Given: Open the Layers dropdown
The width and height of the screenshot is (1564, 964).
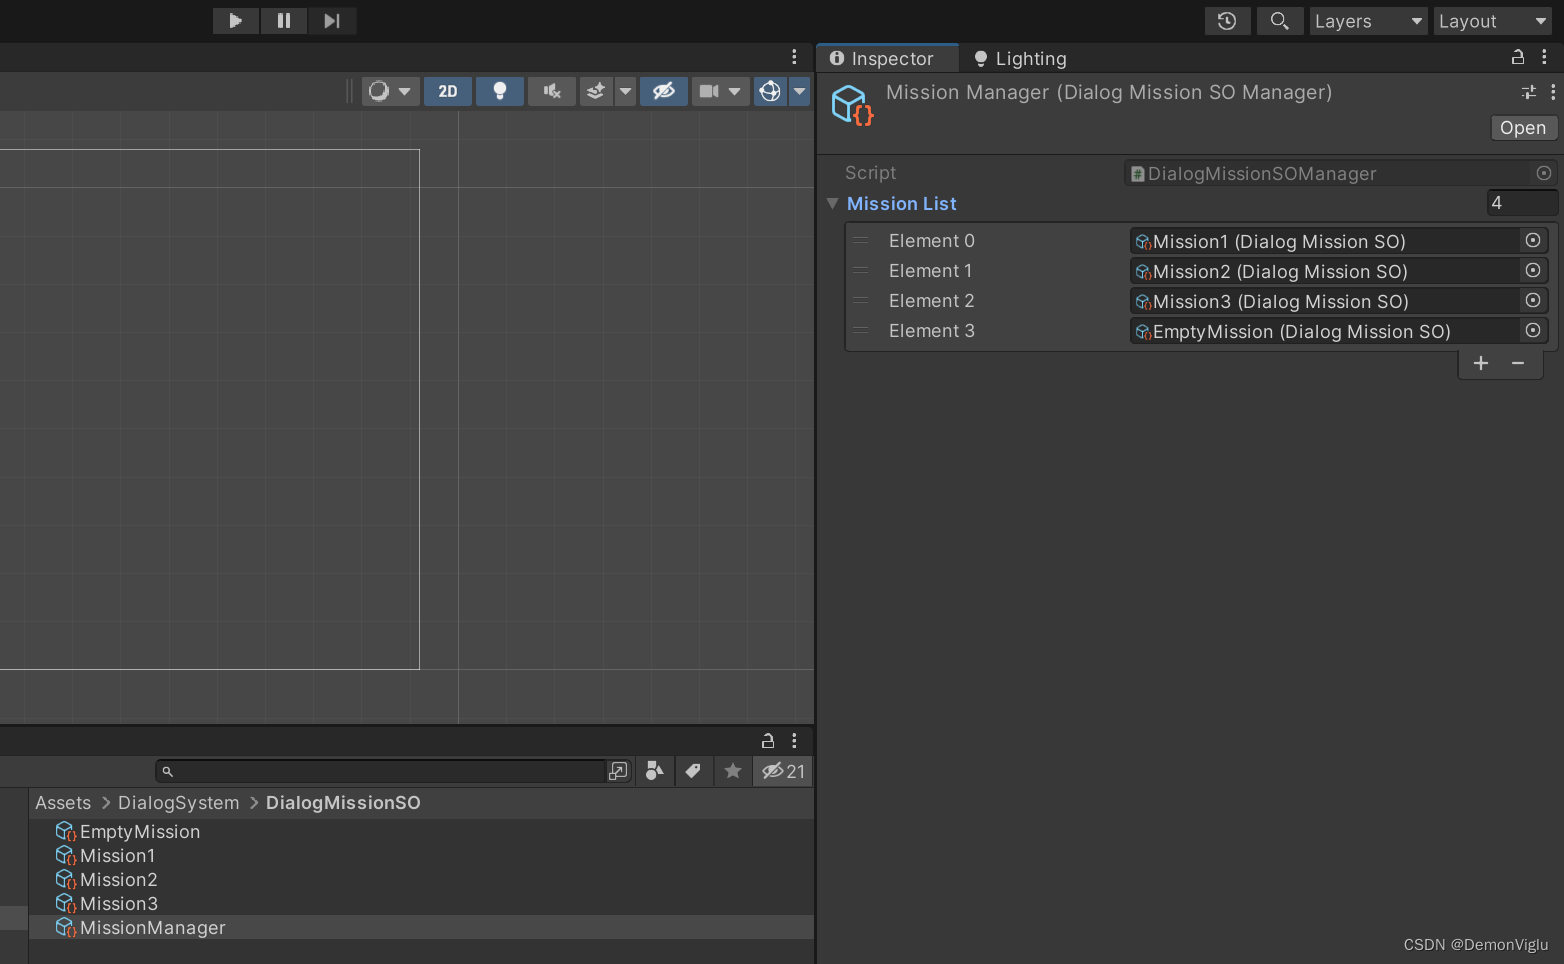Looking at the screenshot, I should [x=1368, y=20].
